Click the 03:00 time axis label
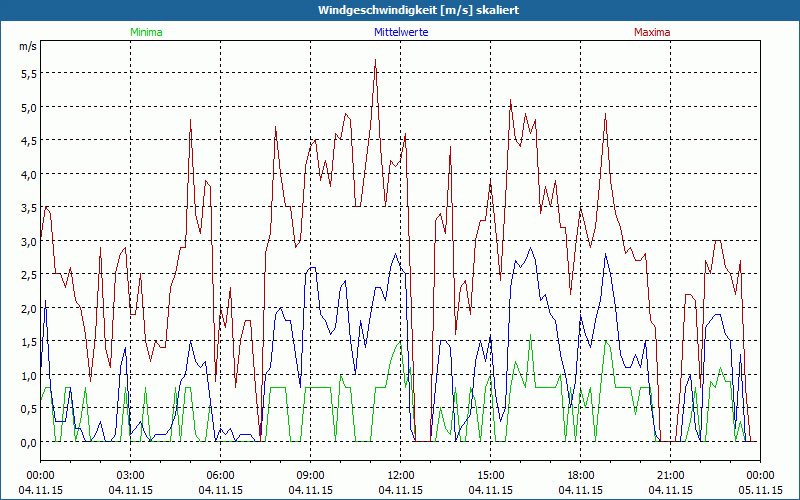 pos(131,476)
